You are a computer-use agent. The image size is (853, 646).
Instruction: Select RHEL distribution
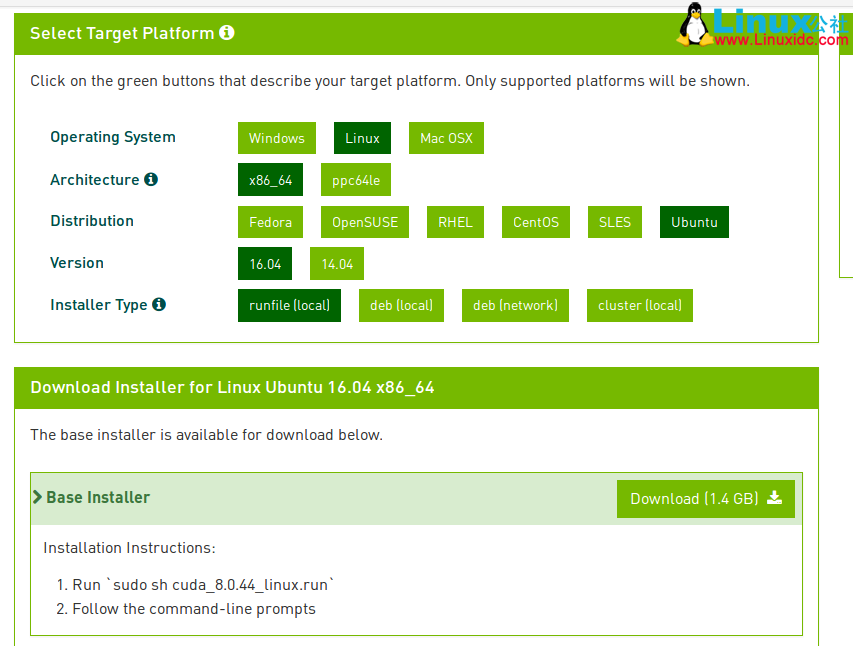coord(455,222)
